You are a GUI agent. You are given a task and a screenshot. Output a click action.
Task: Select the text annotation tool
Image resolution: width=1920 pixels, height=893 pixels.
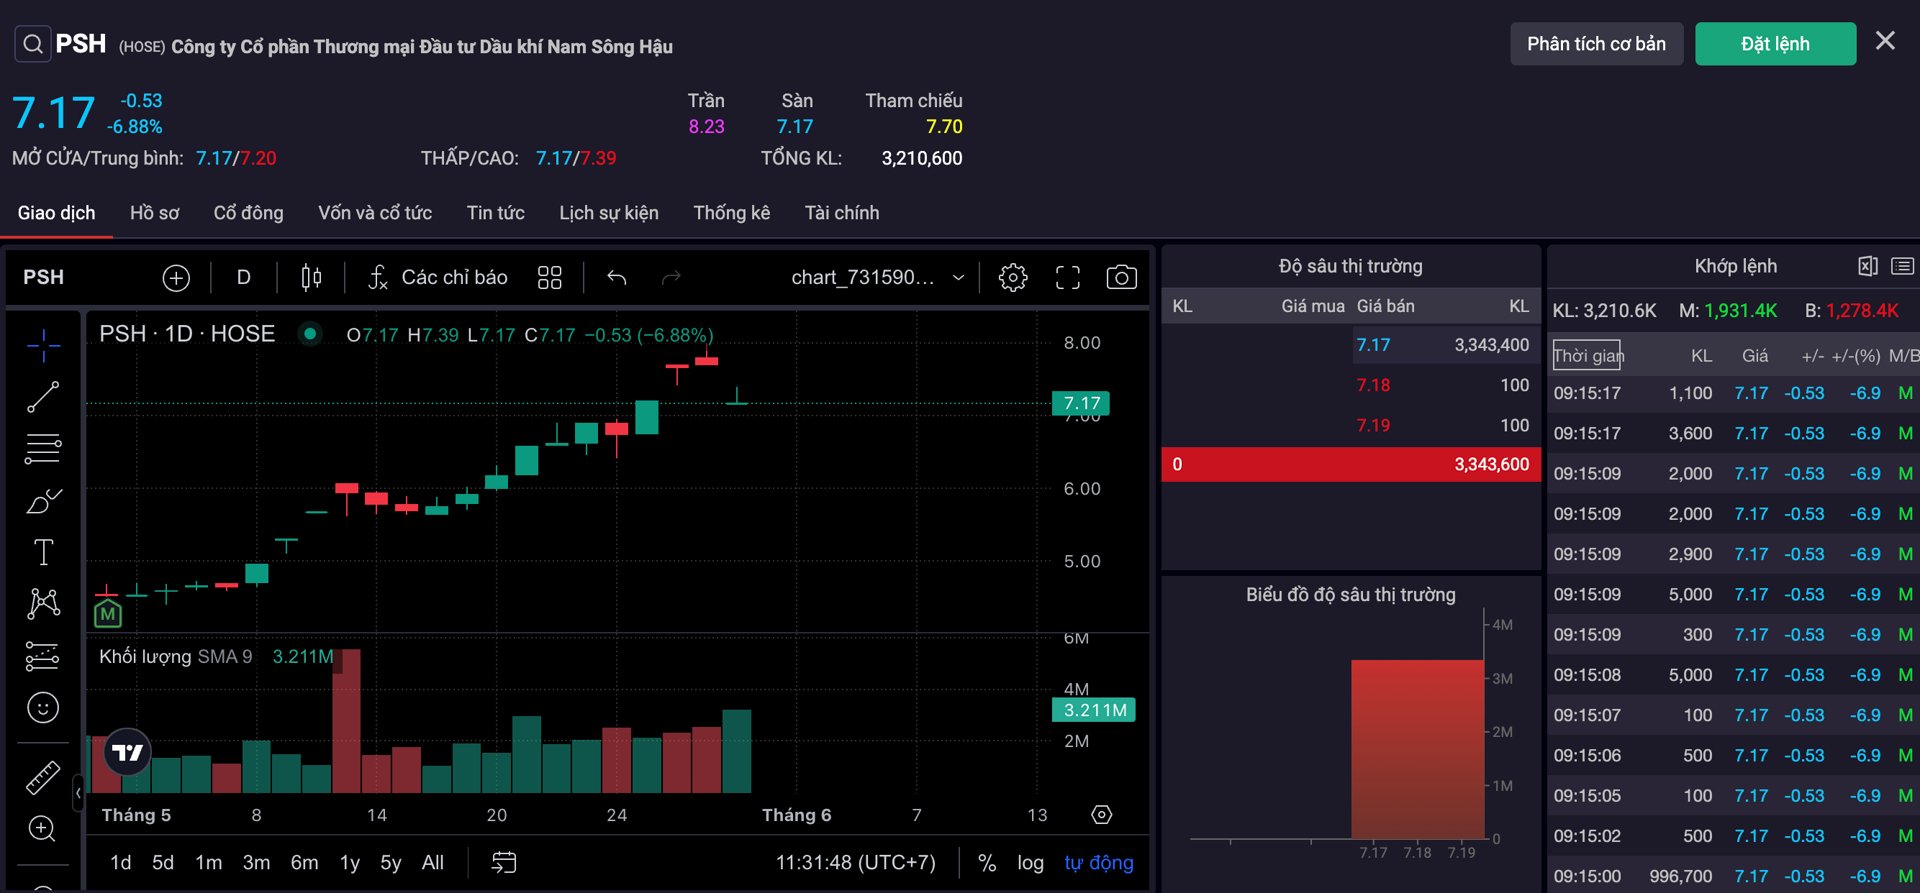pyautogui.click(x=43, y=552)
